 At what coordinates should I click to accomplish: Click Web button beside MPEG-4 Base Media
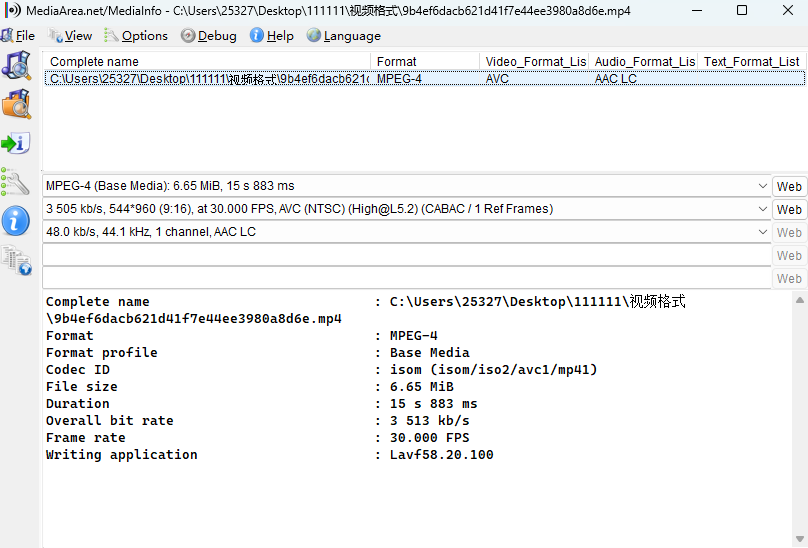coord(789,187)
